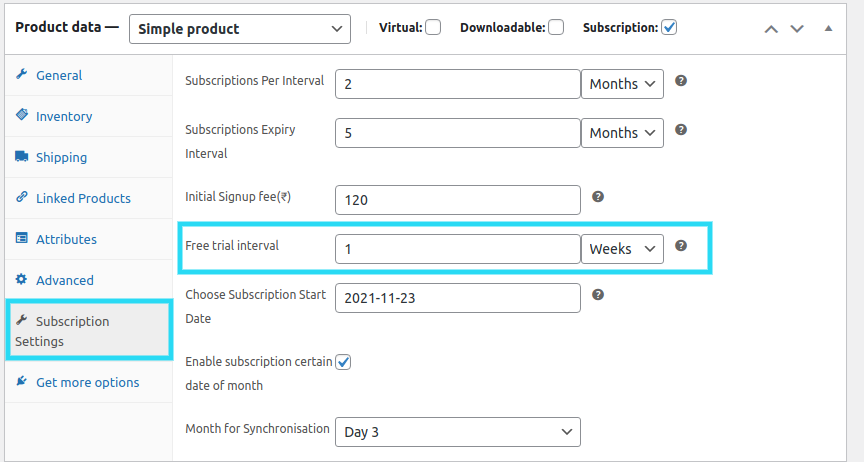The height and width of the screenshot is (462, 864).
Task: Click help icon beside Subscriptions Per Interval
Action: [681, 81]
